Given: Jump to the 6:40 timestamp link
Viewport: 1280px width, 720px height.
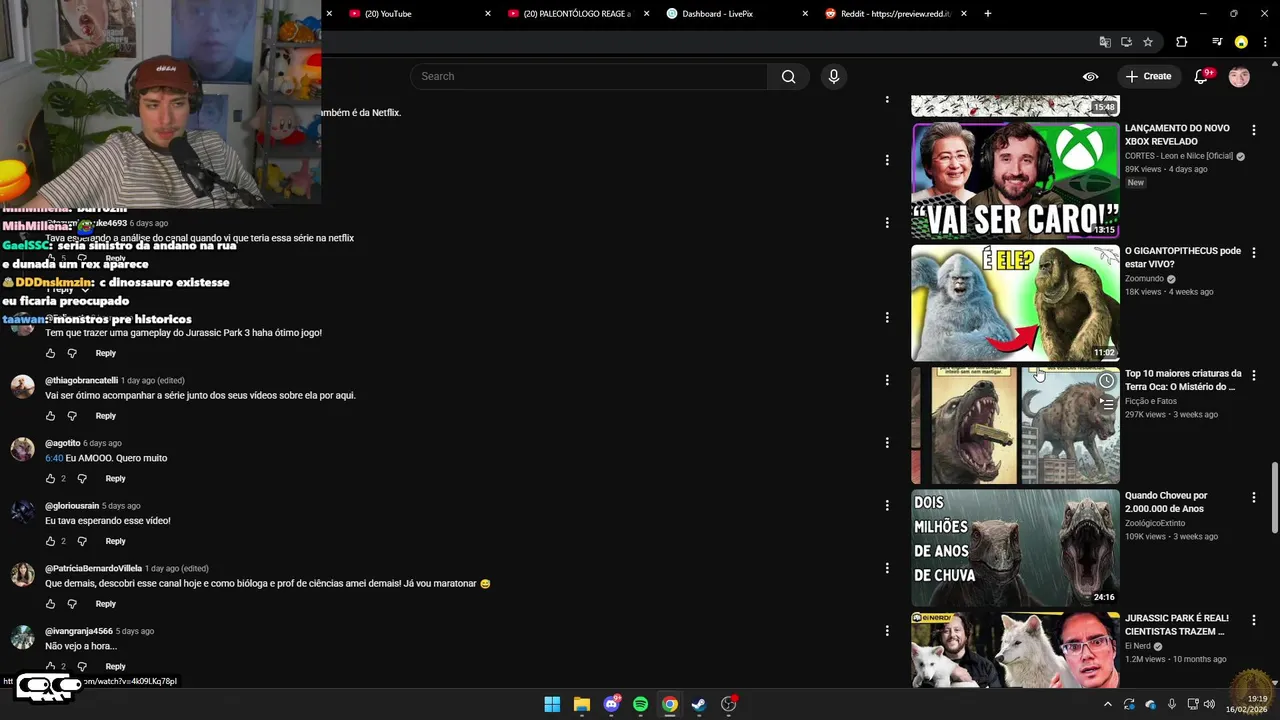Looking at the screenshot, I should [54, 458].
